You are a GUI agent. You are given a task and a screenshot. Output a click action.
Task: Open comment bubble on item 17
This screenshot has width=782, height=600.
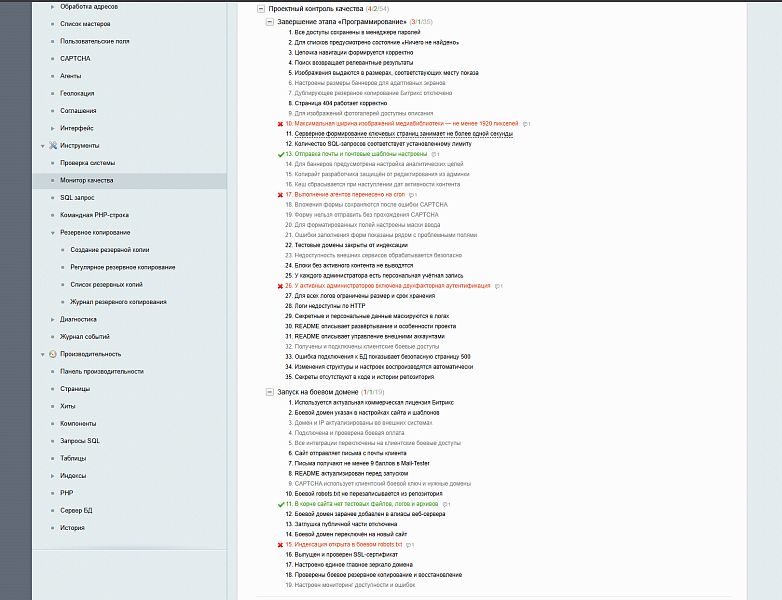[412, 195]
